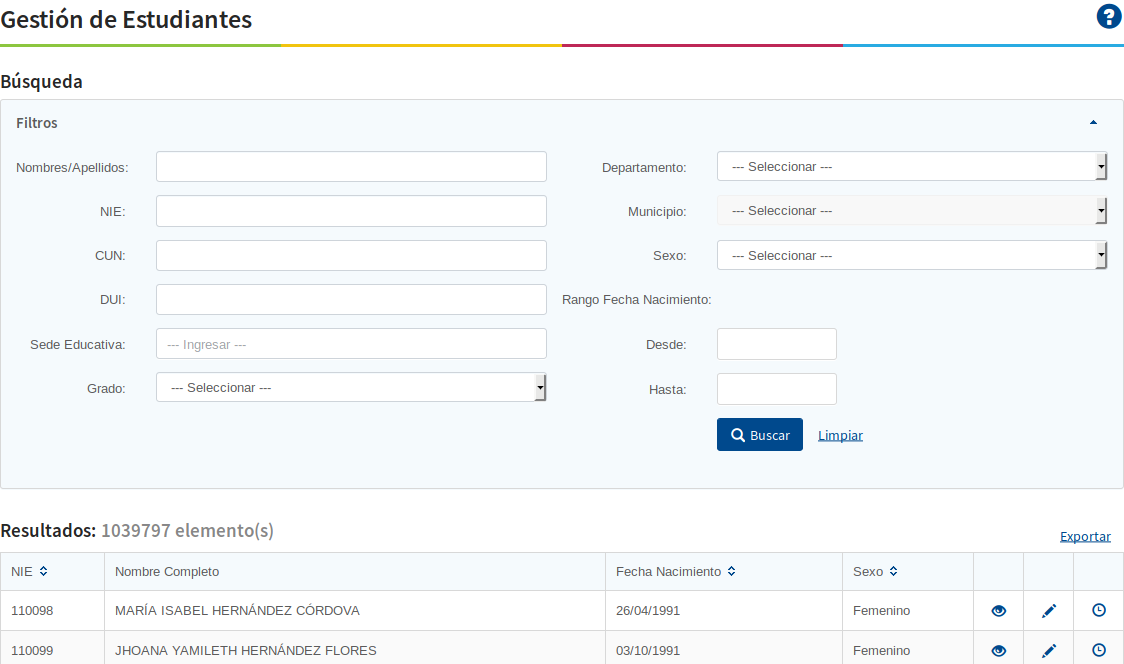
Task: Click the Desde date field
Action: pos(776,344)
